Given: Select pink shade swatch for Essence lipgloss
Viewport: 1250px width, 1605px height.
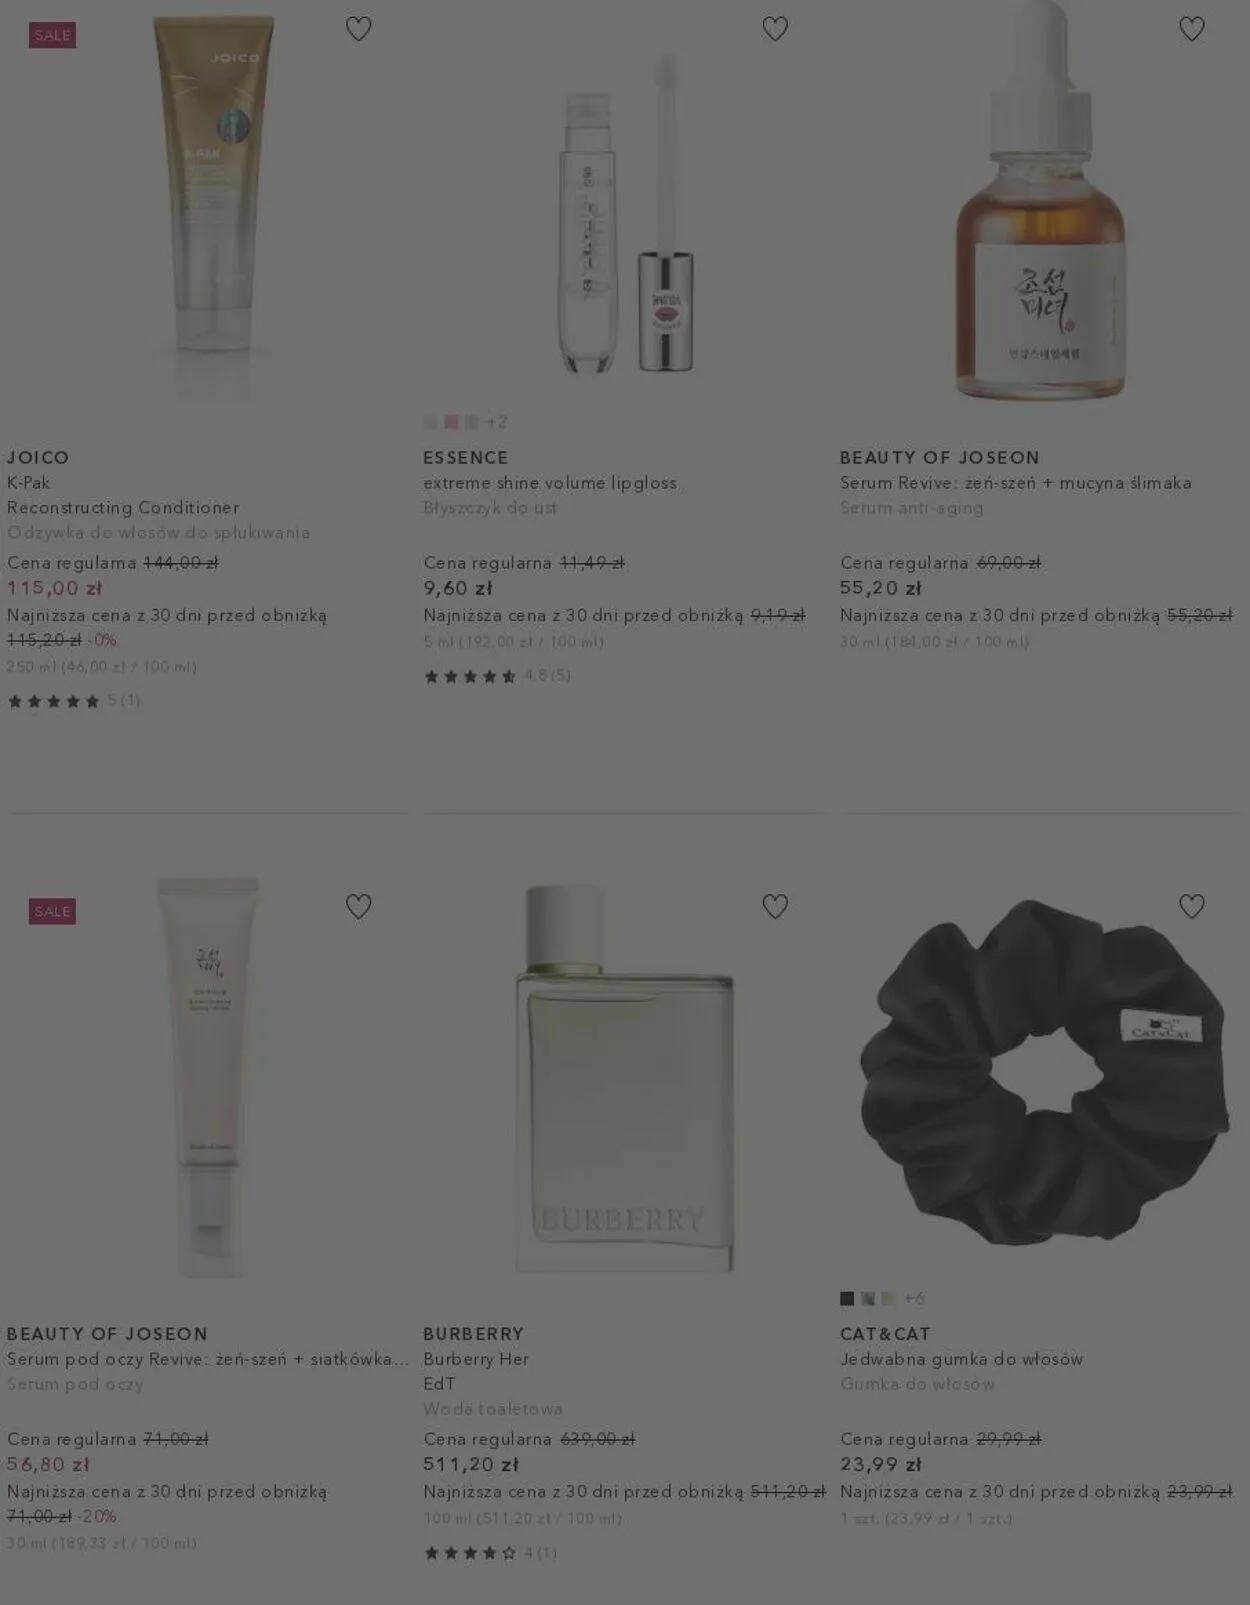Looking at the screenshot, I should coord(451,422).
